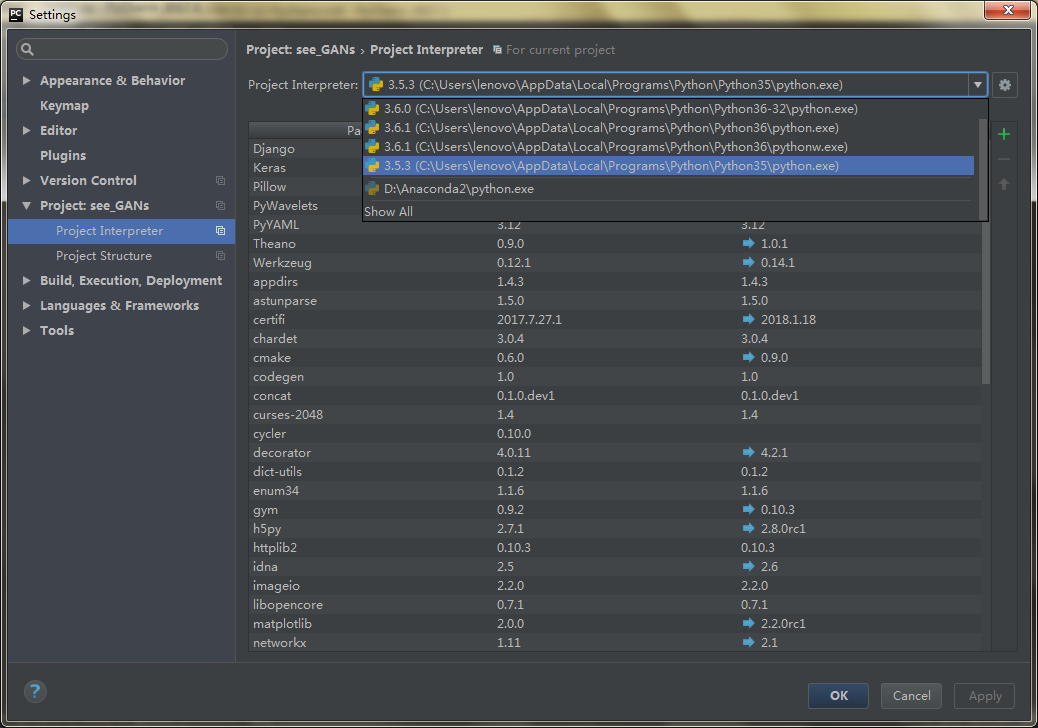
Task: Click the Cancel button
Action: pos(911,696)
